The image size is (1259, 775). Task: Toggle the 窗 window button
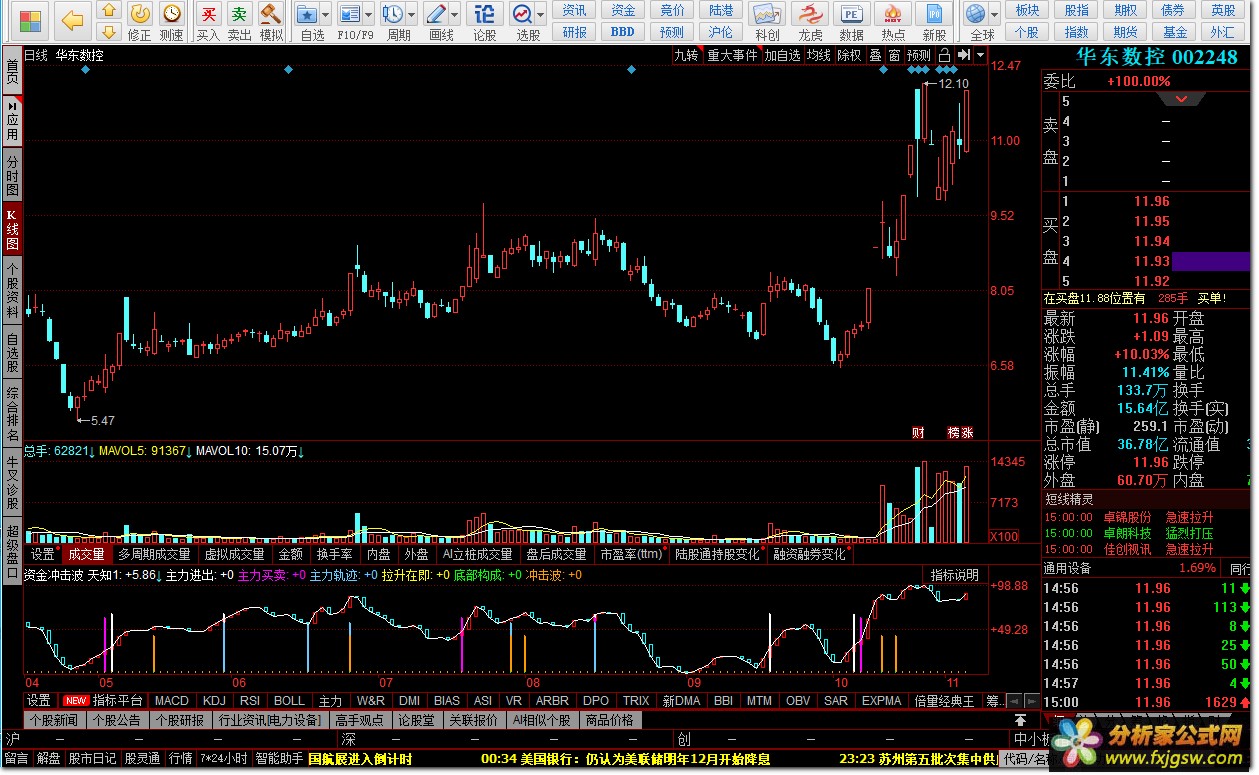tap(895, 56)
